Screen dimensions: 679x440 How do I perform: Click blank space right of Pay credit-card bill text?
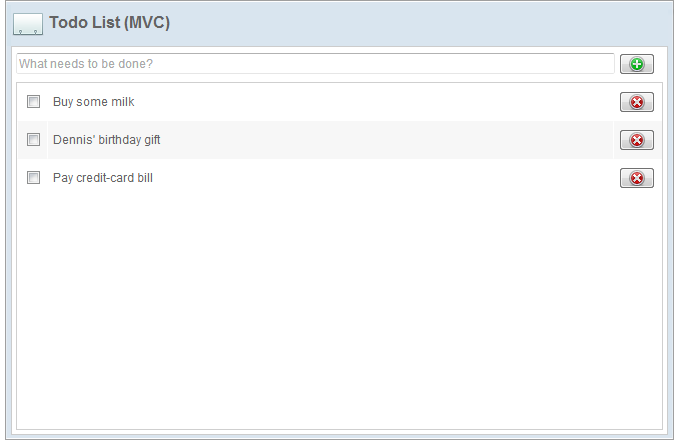coord(380,178)
